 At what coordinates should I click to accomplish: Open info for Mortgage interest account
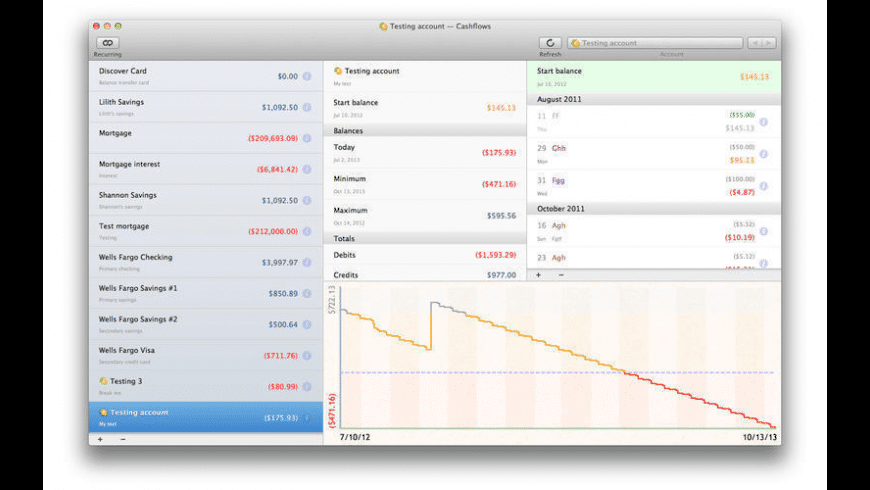pos(307,169)
